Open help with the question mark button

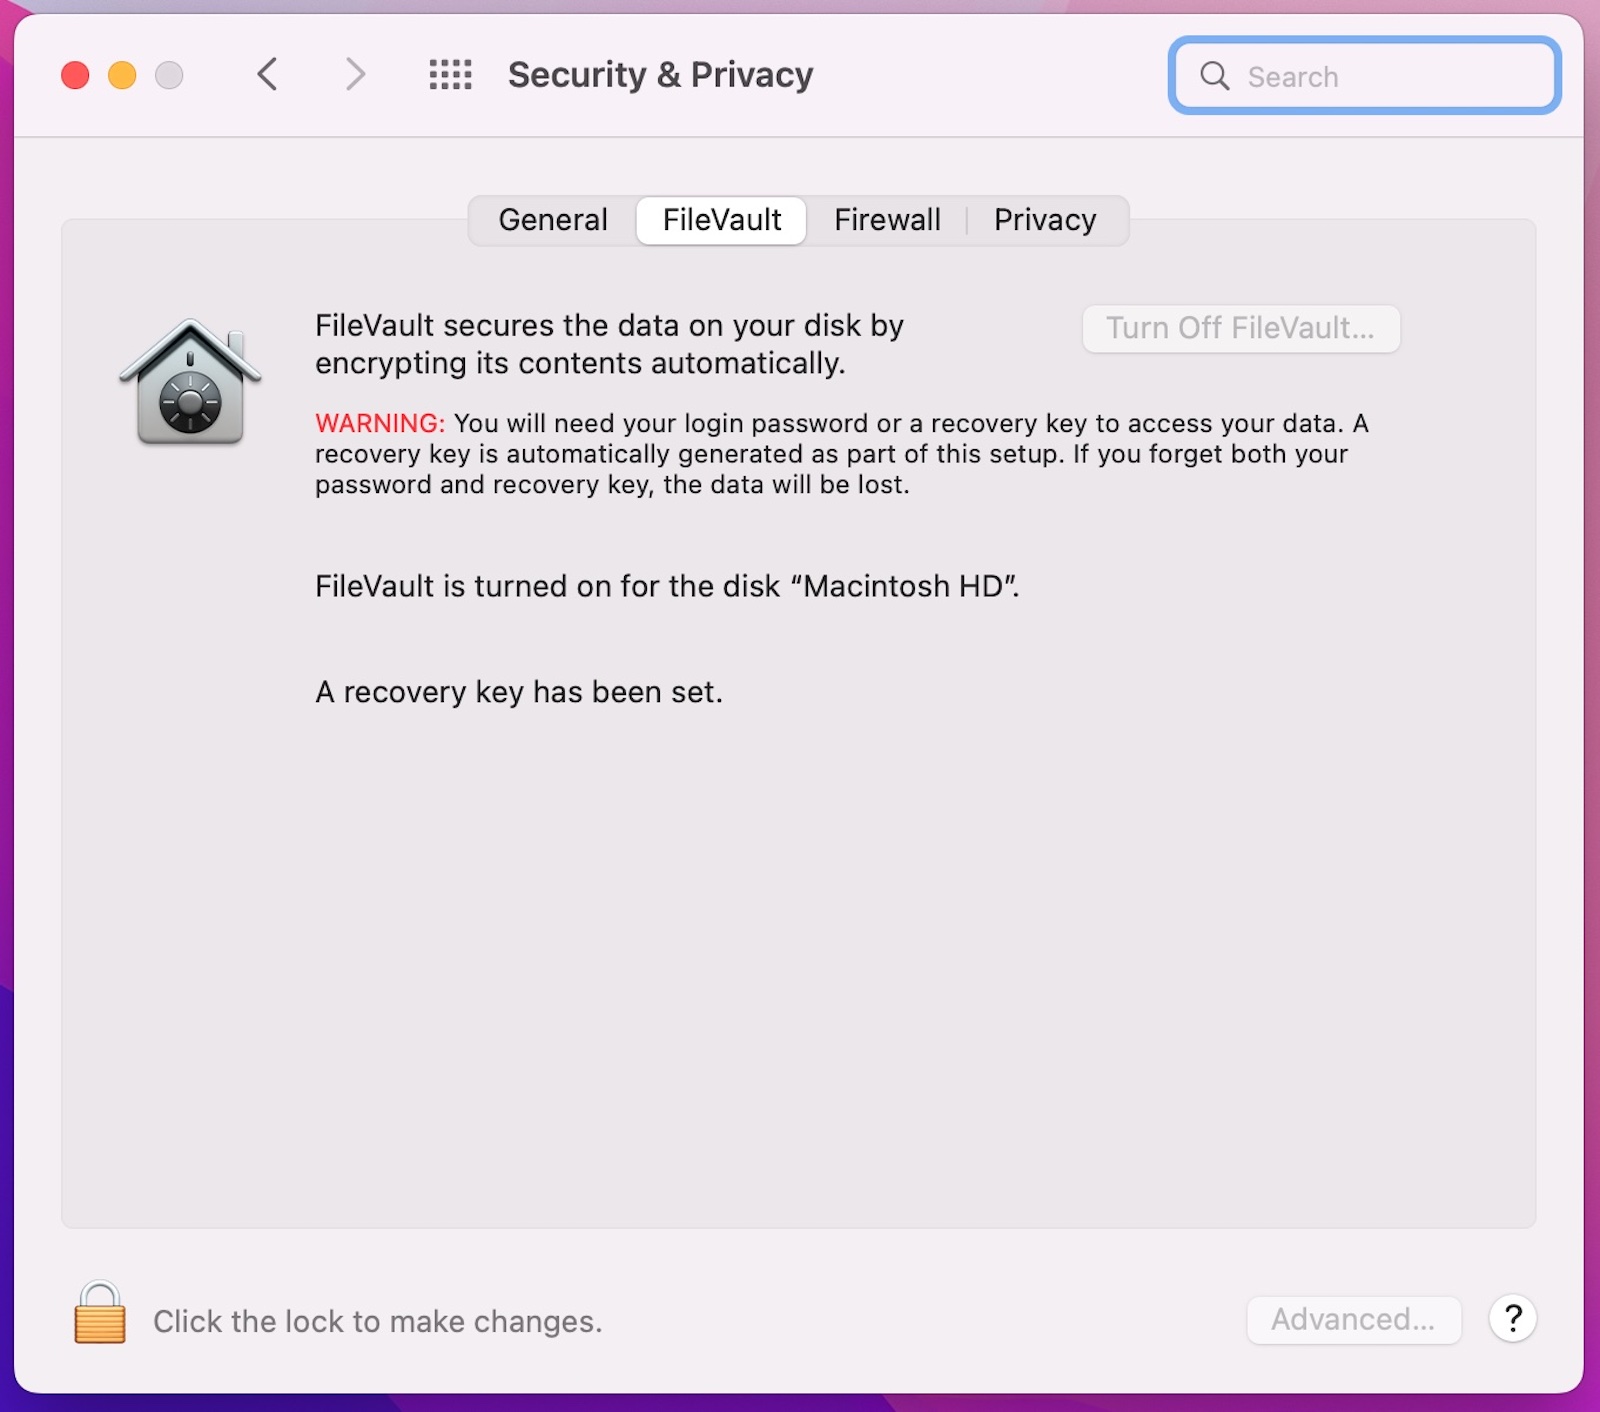click(x=1512, y=1319)
